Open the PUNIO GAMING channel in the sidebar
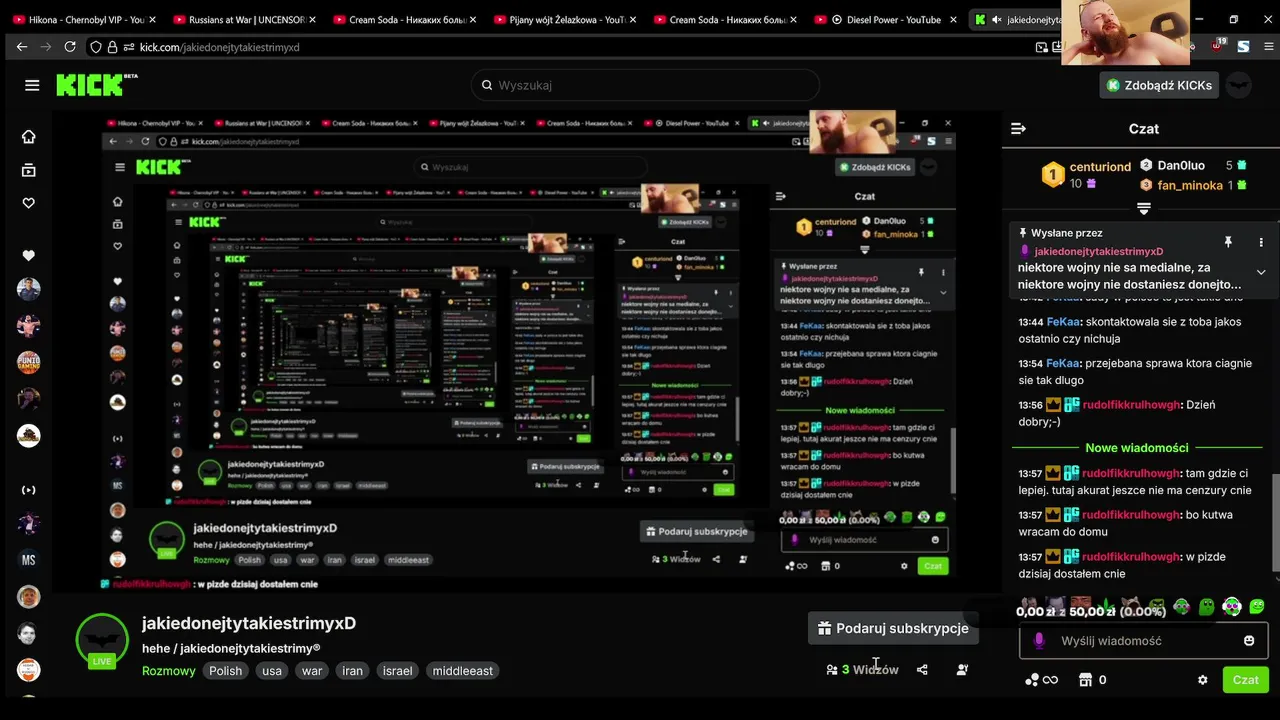Viewport: 1280px width, 720px height. click(28, 362)
